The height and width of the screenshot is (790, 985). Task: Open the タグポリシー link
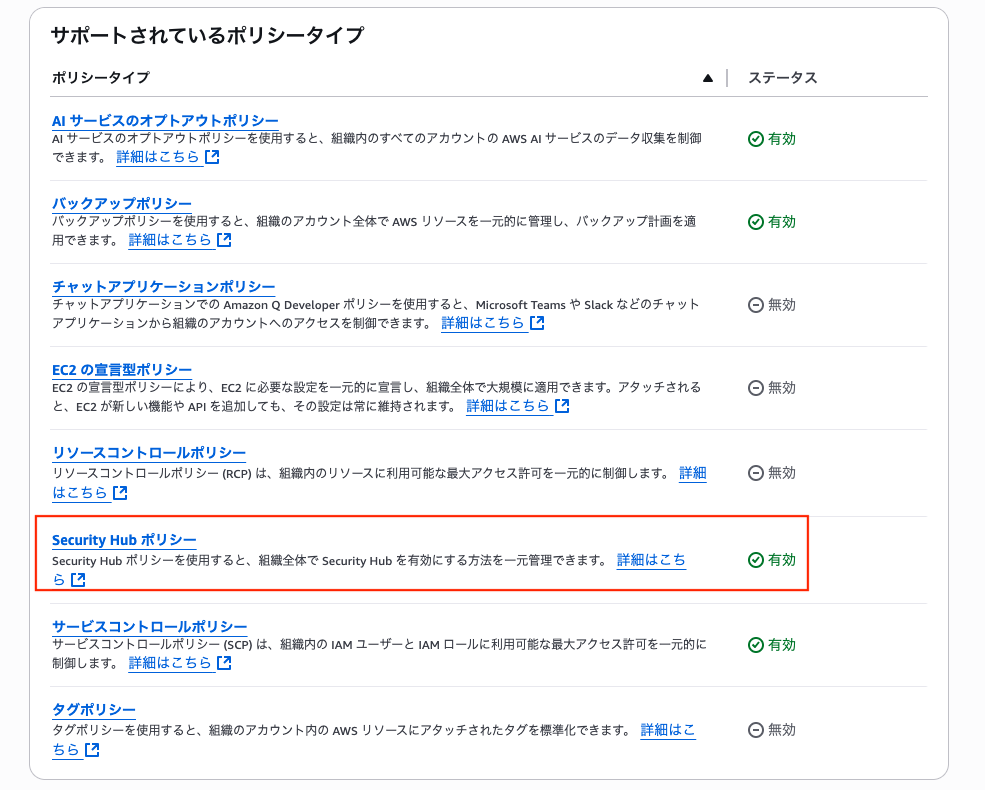(x=93, y=710)
